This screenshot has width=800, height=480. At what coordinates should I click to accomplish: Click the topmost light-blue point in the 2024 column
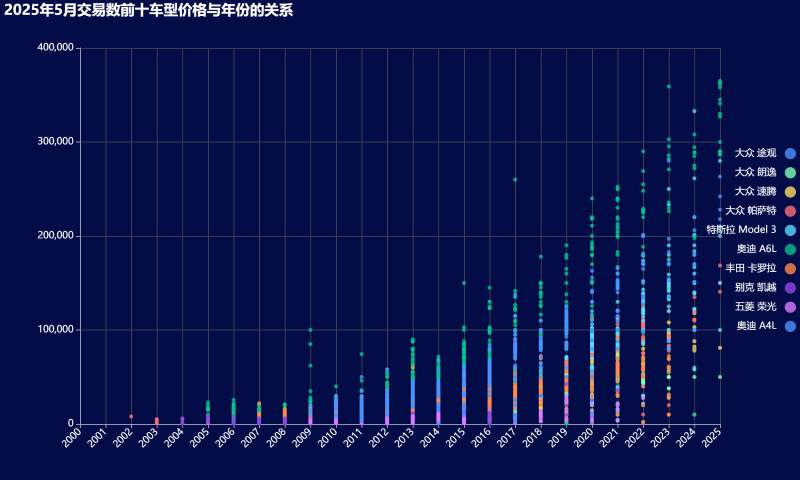[x=694, y=111]
